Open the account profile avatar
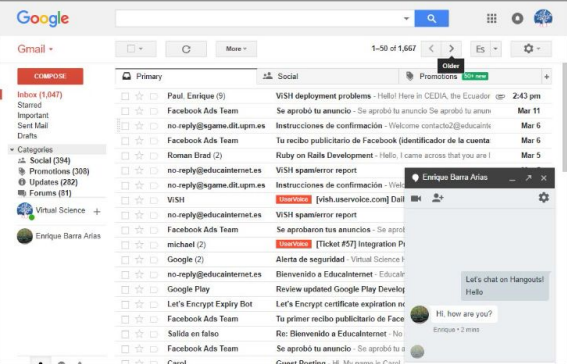Viewport: 567px width, 364px height. click(x=543, y=18)
